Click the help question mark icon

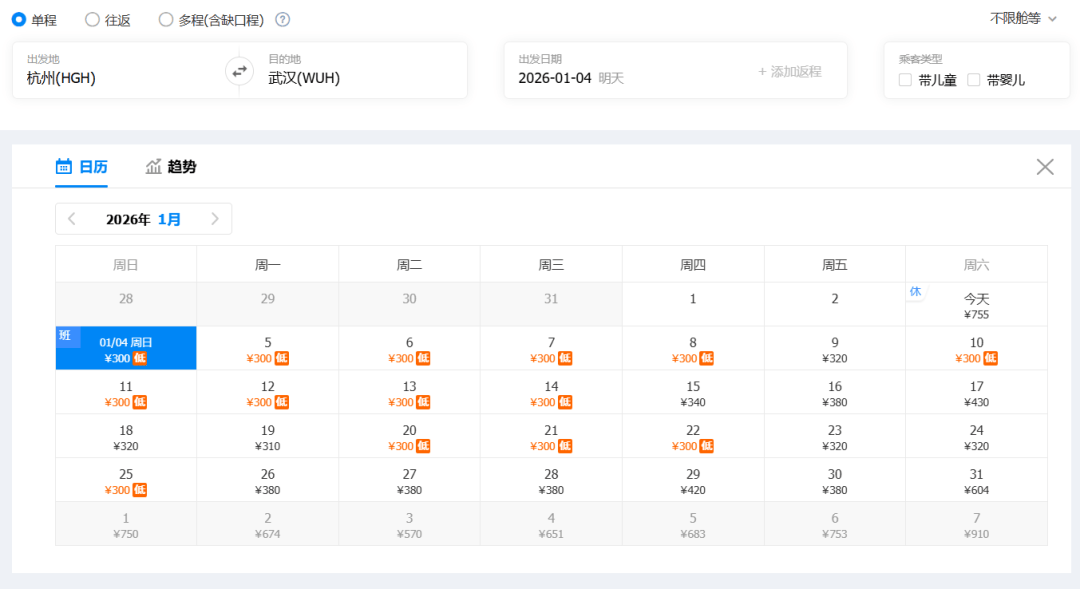point(283,20)
